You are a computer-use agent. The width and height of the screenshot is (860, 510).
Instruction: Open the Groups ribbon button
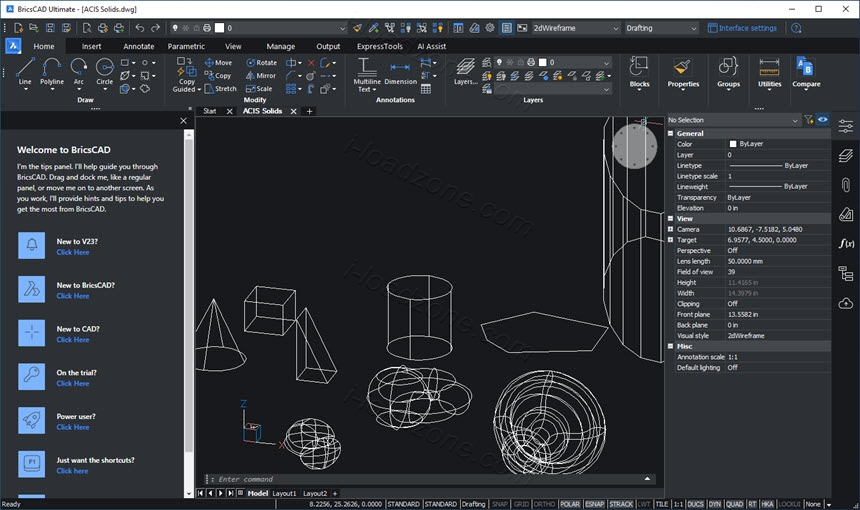[728, 72]
